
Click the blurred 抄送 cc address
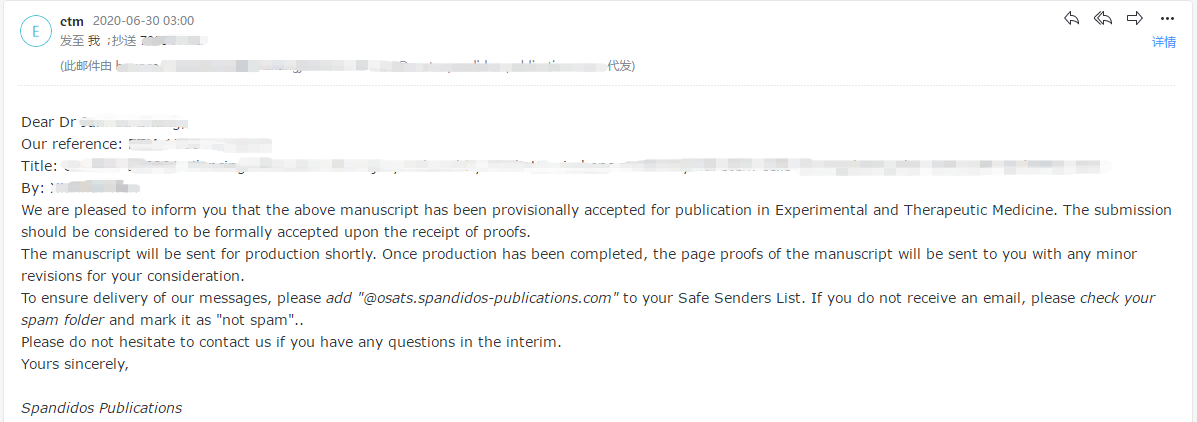point(174,40)
